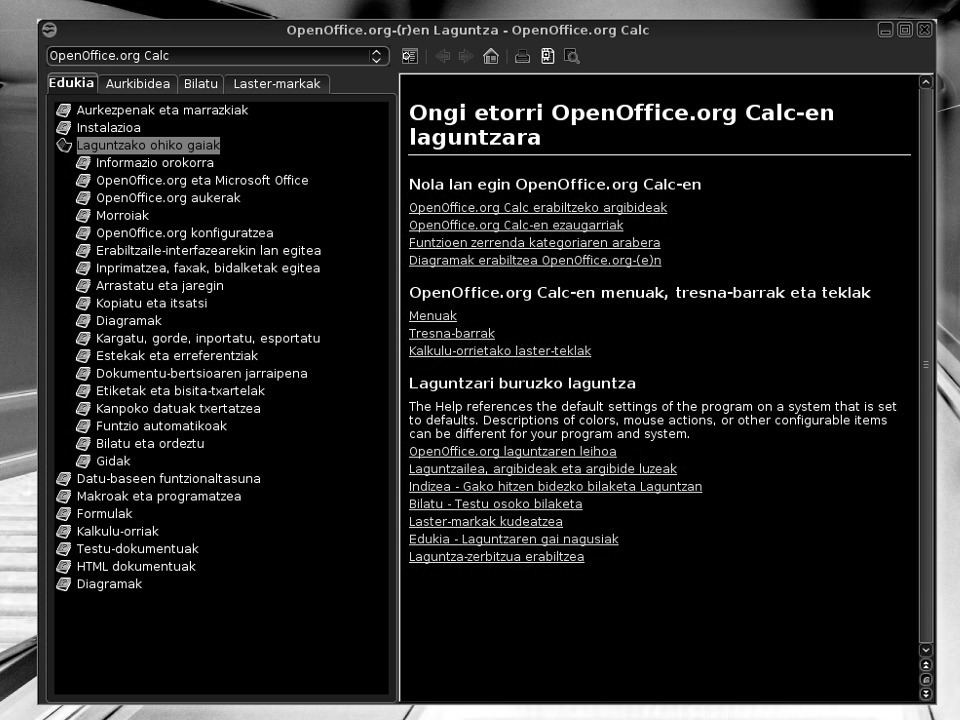Viewport: 960px width, 720px height.
Task: Open Bilatu - Testu osoko bilaketa link
Action: pyautogui.click(x=495, y=504)
